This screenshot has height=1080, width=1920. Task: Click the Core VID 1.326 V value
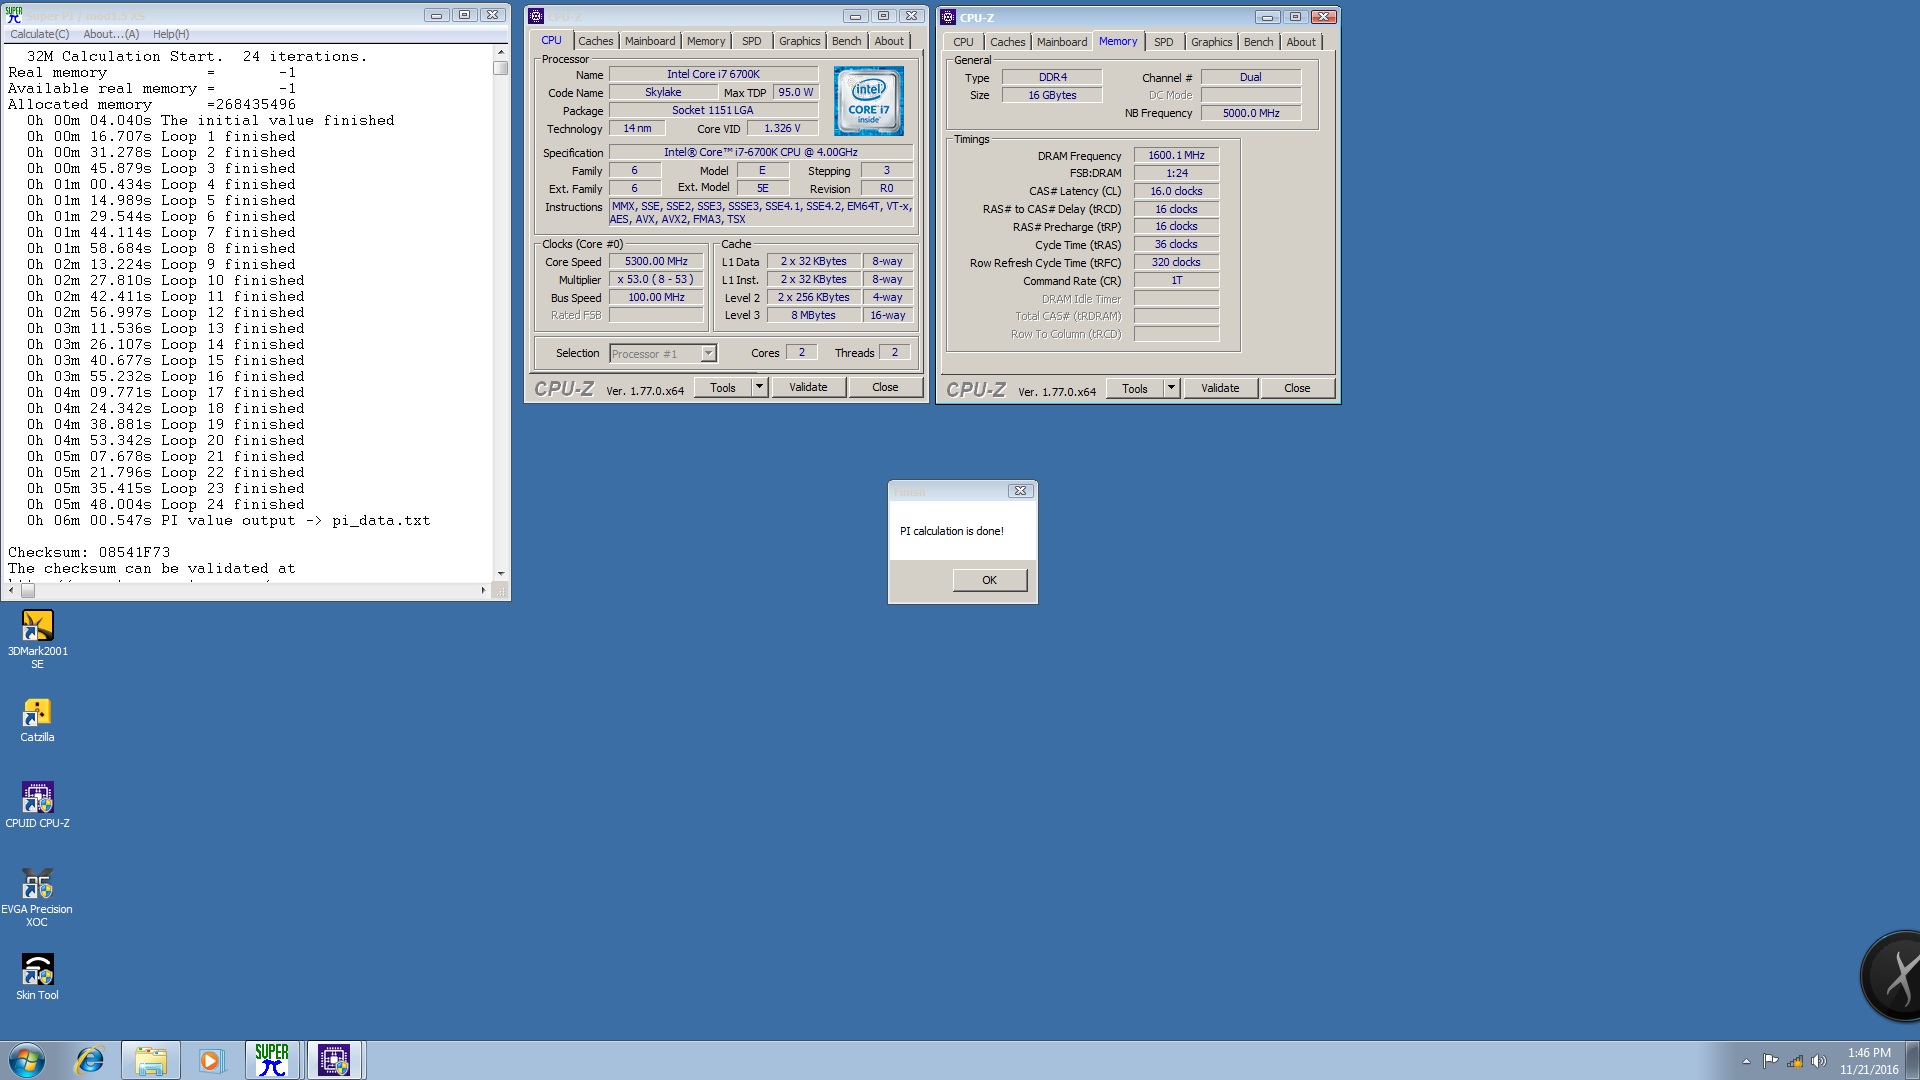tap(782, 129)
